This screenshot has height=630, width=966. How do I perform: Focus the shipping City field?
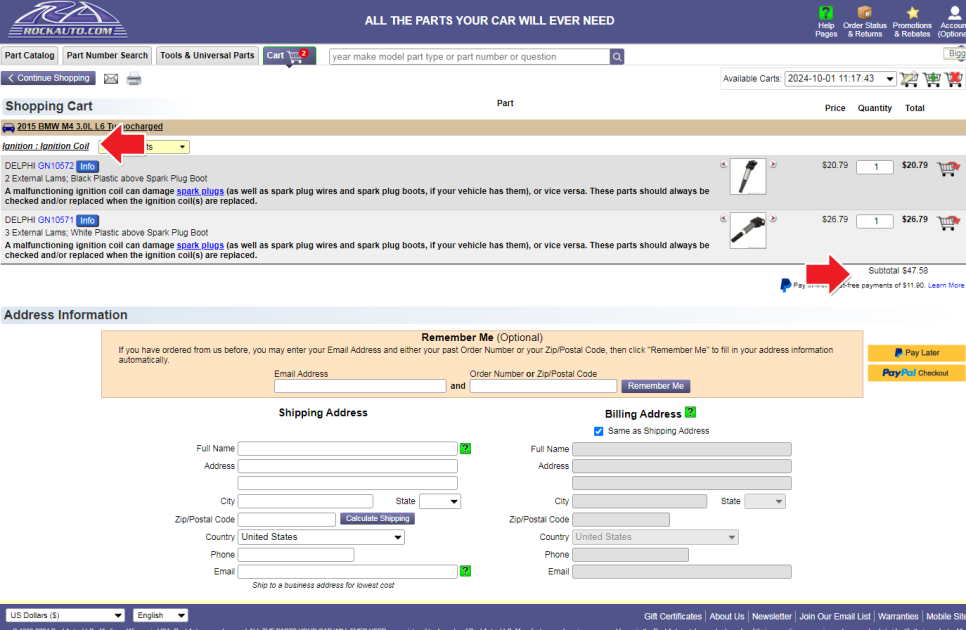306,501
